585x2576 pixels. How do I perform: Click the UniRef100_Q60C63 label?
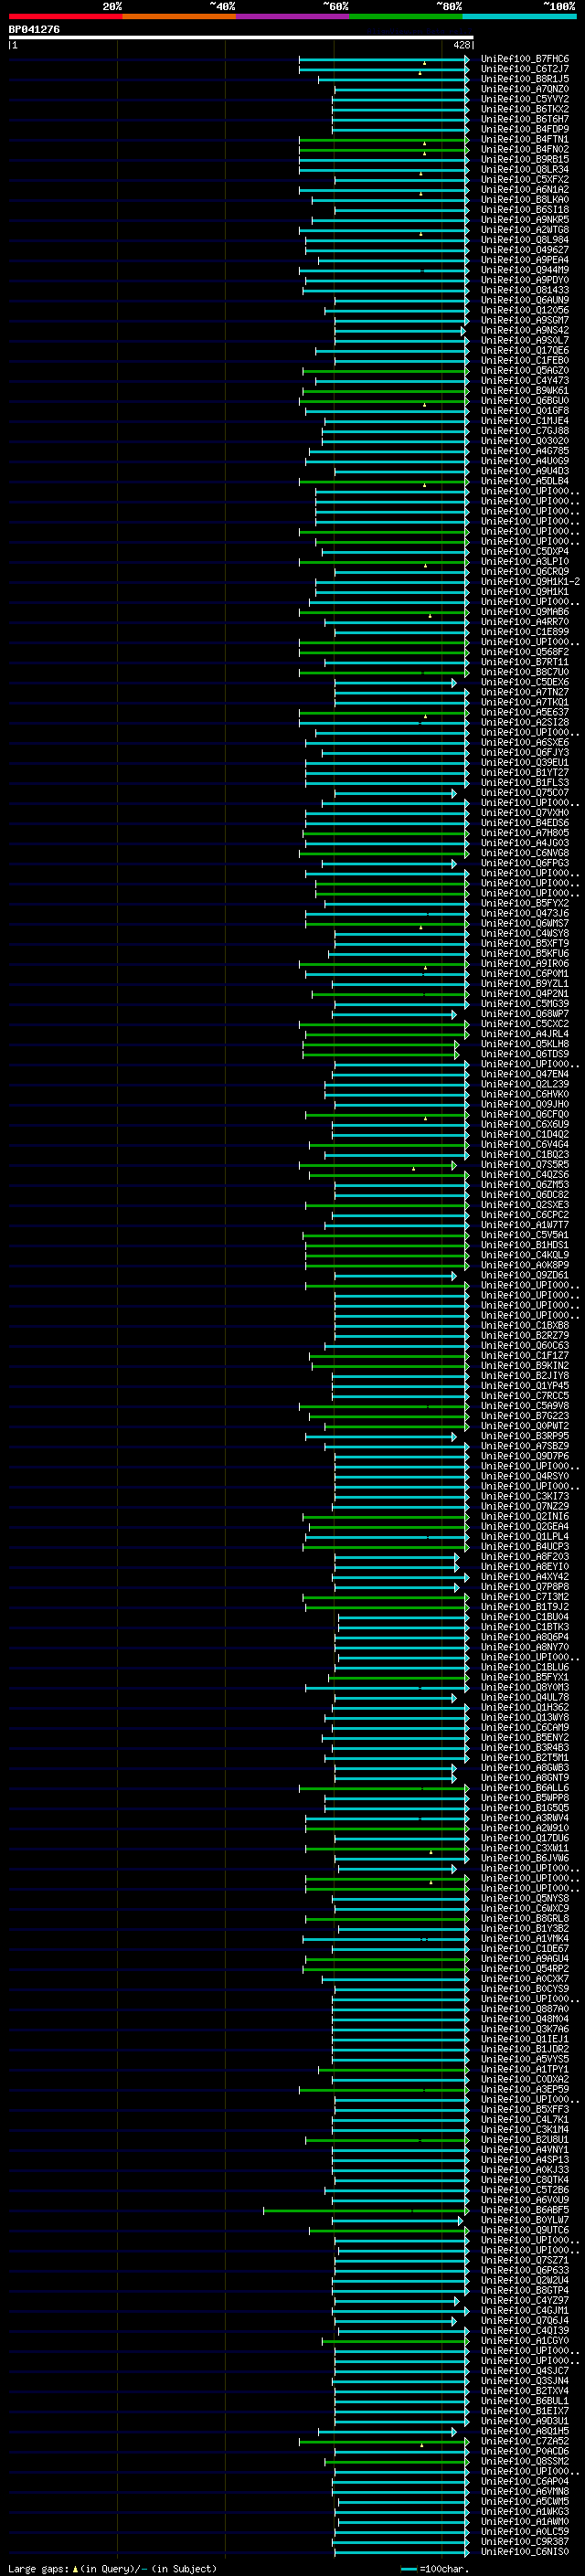click(x=525, y=1346)
